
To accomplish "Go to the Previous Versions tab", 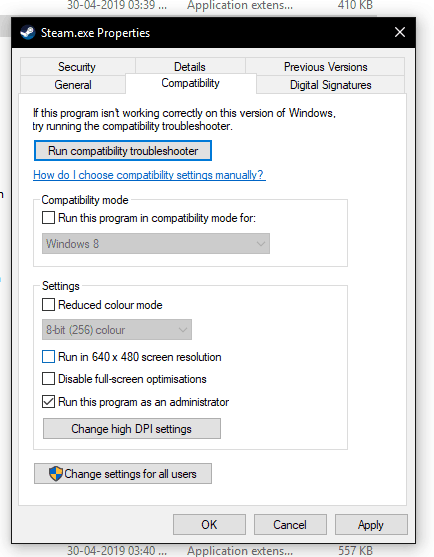I will click(325, 66).
